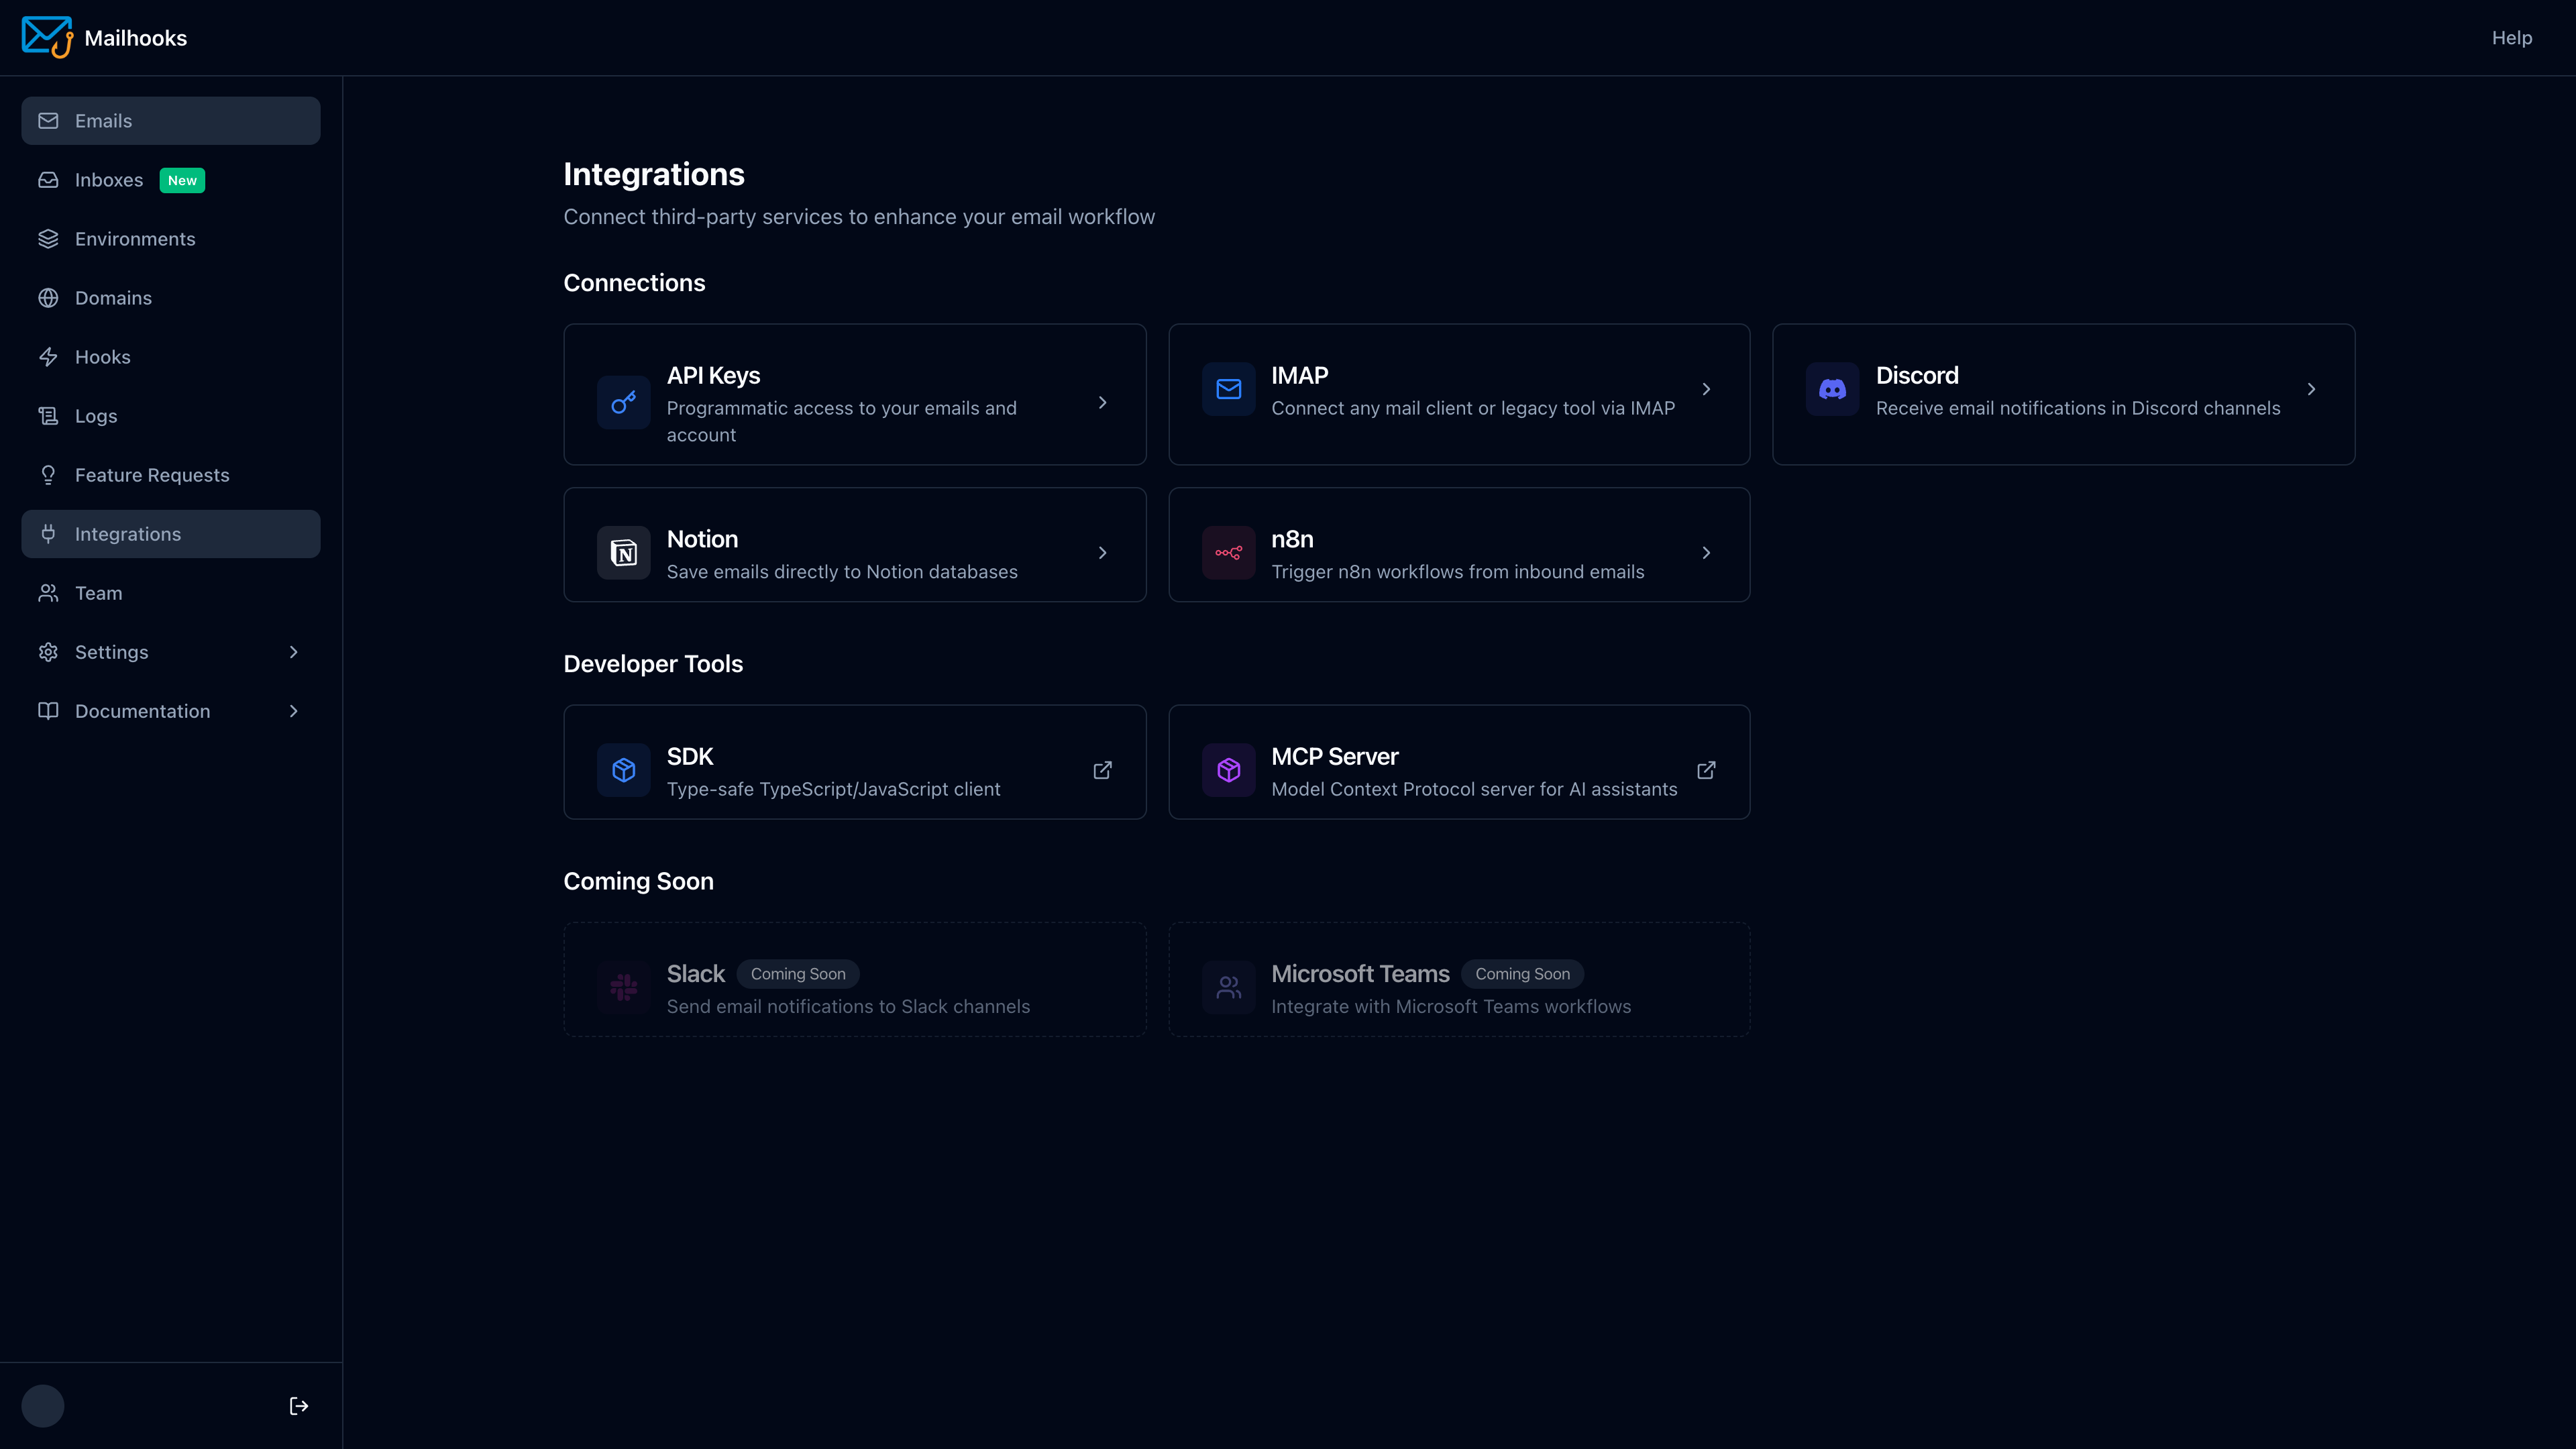Image resolution: width=2576 pixels, height=1449 pixels.
Task: Open the IMAP card title
Action: pyautogui.click(x=1299, y=375)
